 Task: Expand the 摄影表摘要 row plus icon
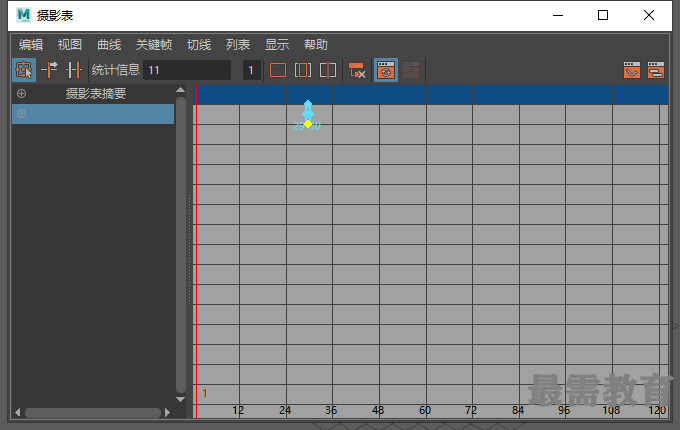click(x=21, y=94)
